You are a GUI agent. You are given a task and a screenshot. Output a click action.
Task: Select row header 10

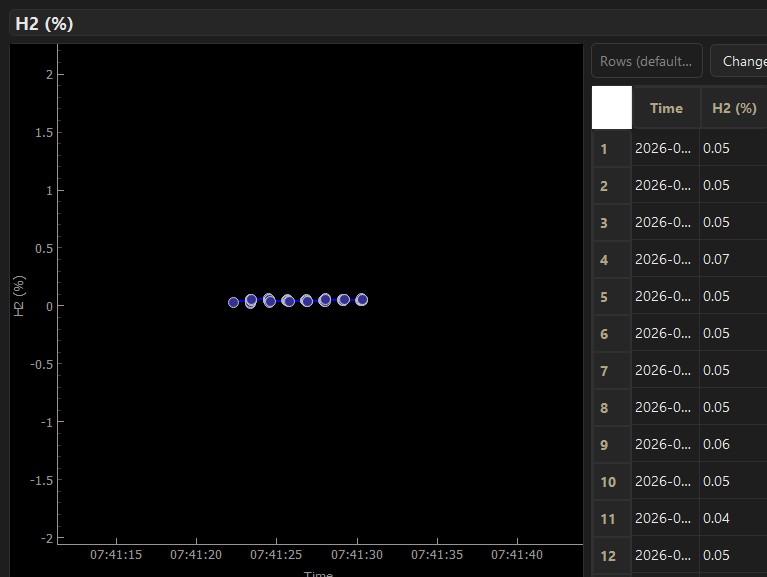point(611,482)
